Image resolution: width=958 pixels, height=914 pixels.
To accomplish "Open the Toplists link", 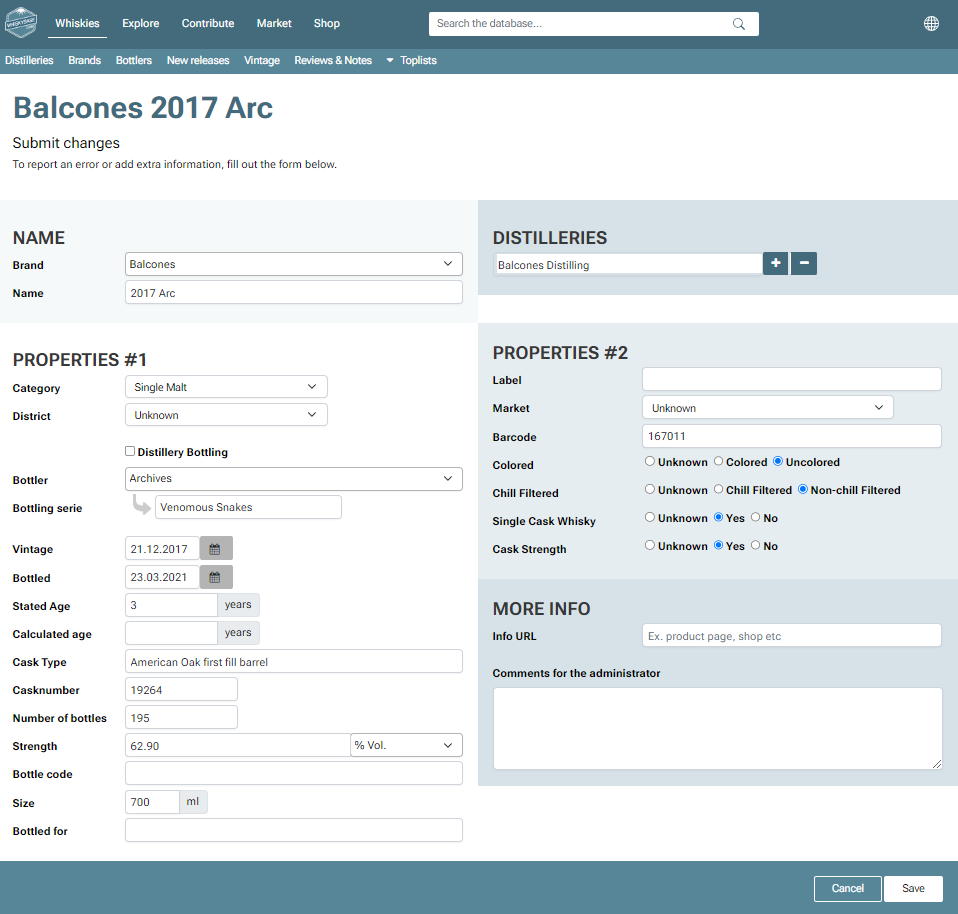I will [419, 60].
